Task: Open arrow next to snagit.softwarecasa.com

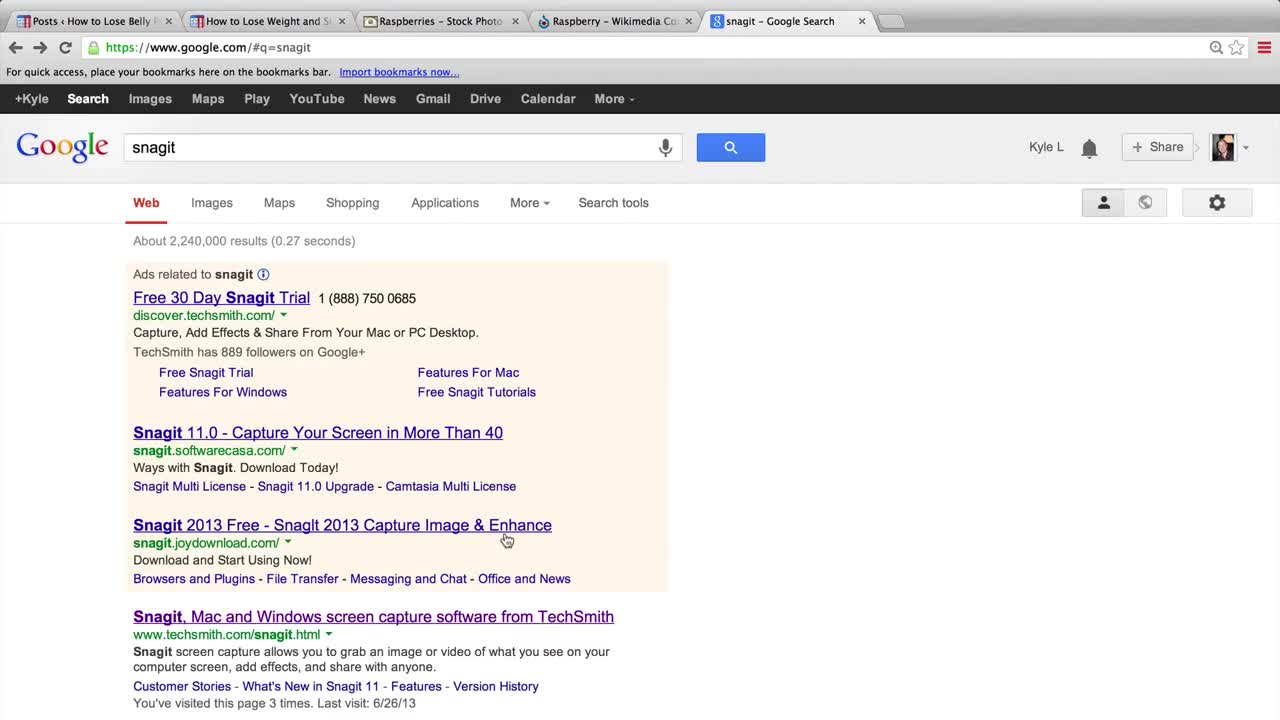Action: [x=294, y=451]
